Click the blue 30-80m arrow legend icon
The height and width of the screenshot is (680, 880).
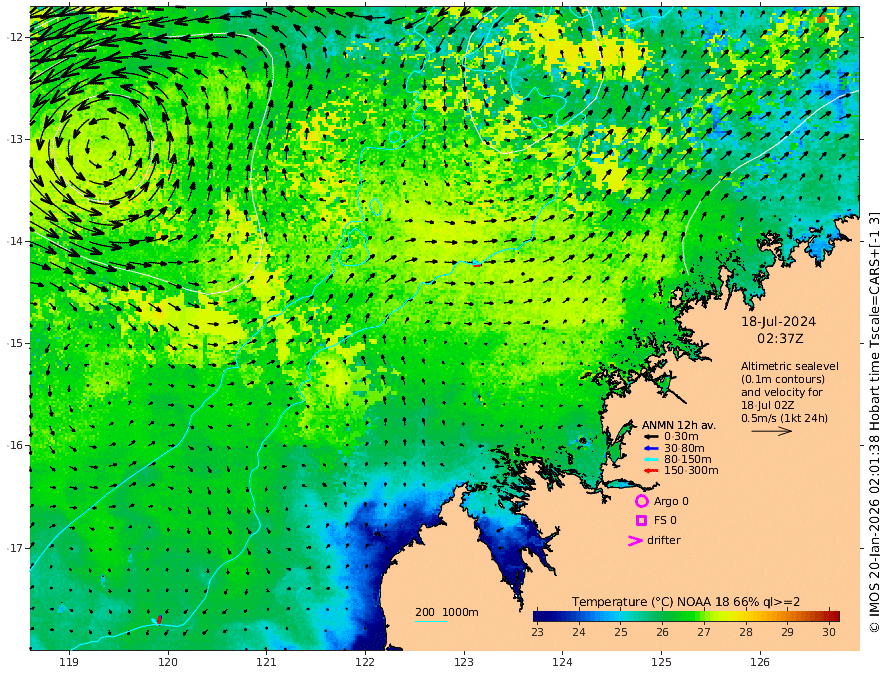click(x=650, y=448)
